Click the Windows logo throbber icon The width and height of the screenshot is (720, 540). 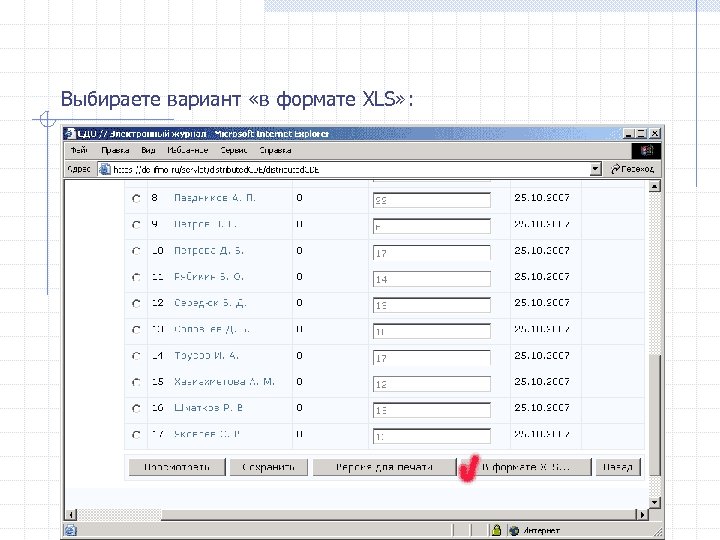[x=647, y=151]
